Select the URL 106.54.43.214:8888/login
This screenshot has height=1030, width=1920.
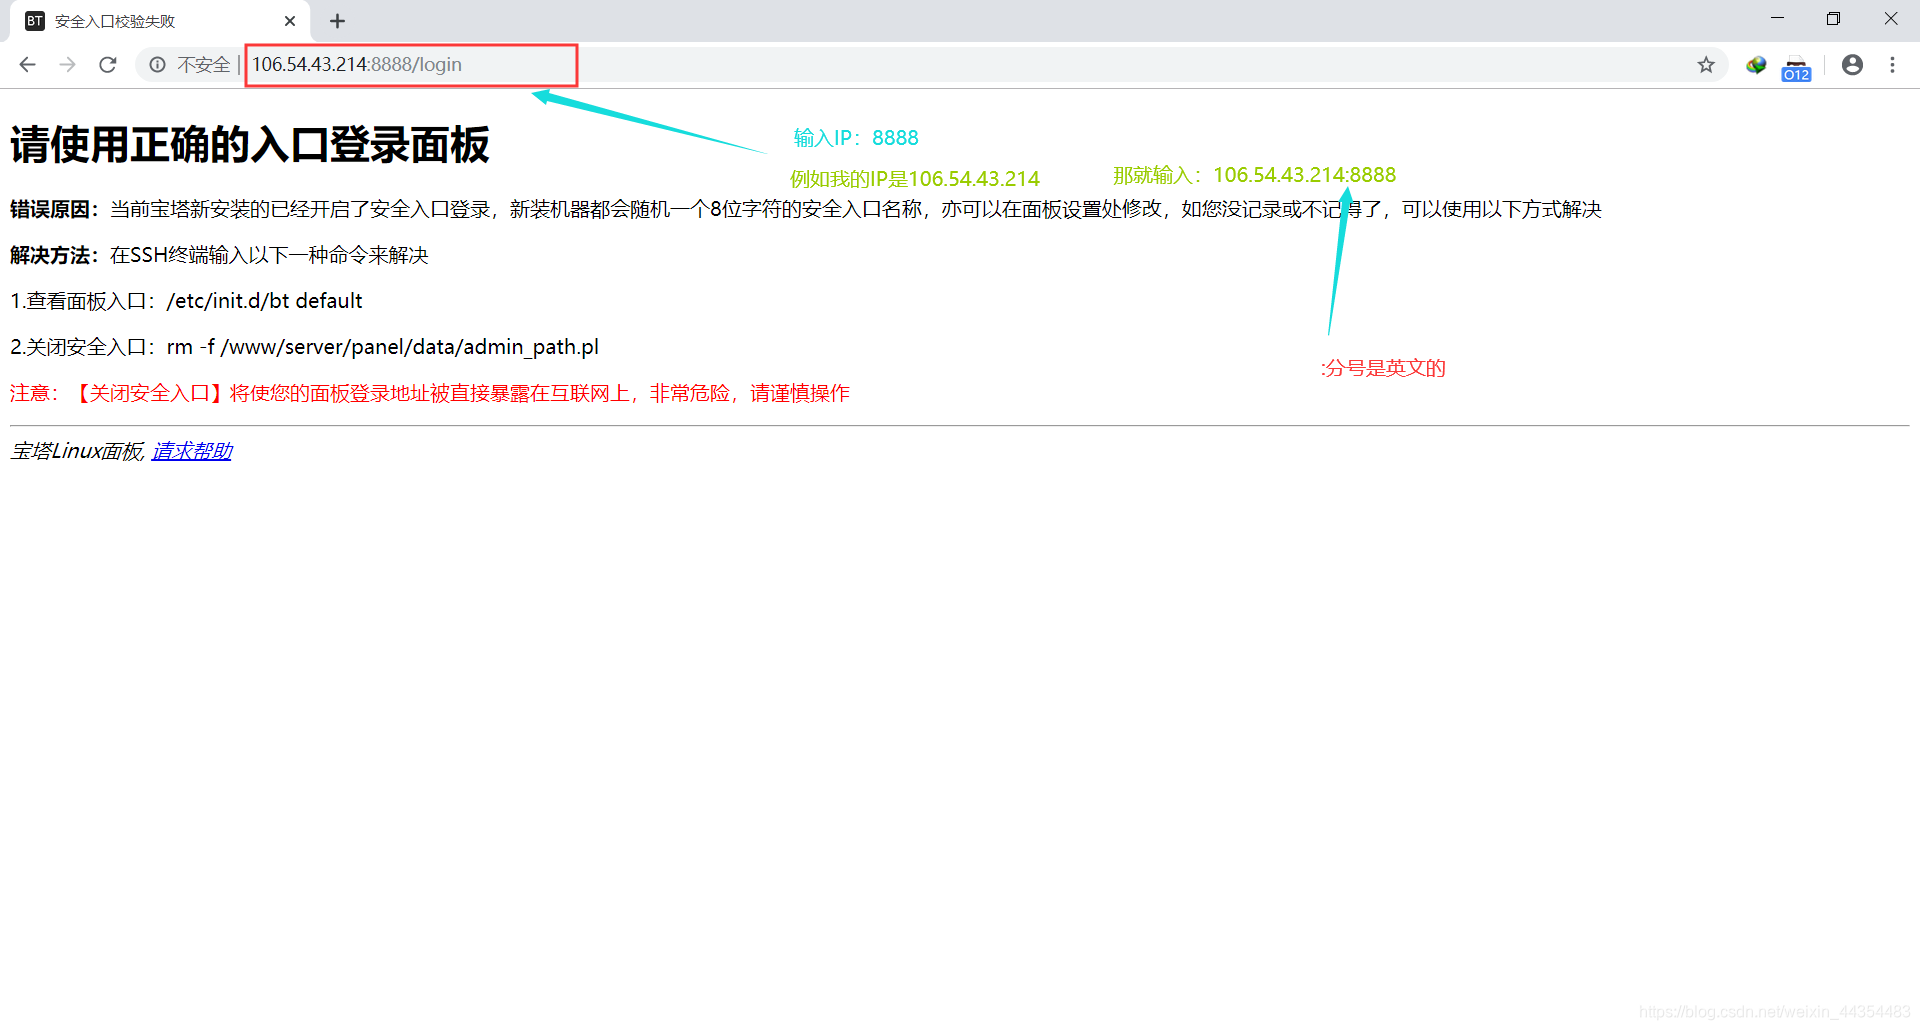[x=356, y=64]
